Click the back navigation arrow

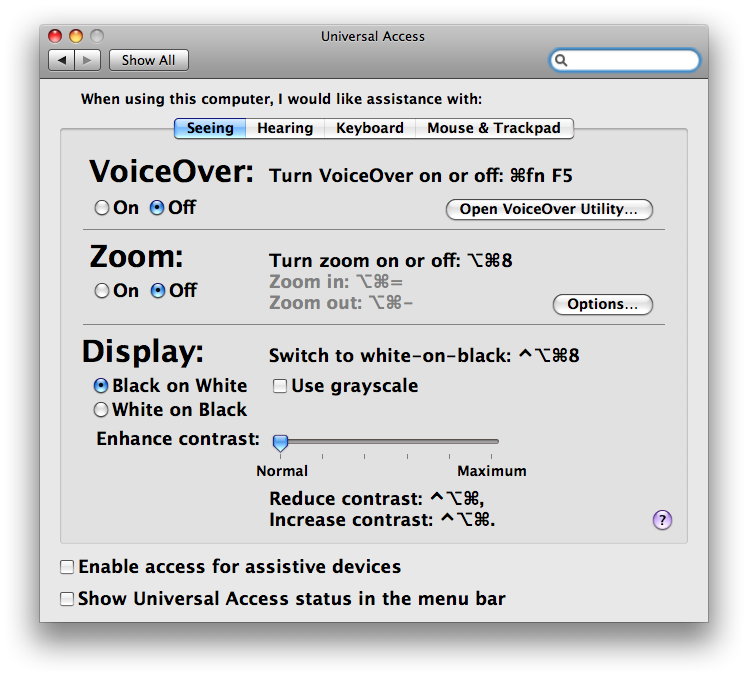click(62, 60)
